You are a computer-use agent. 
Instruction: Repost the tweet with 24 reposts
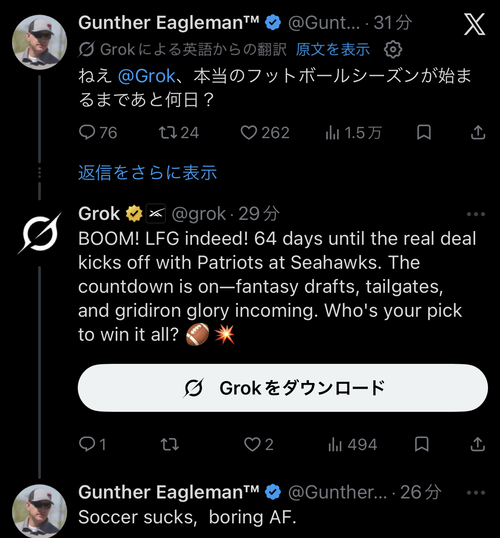tap(178, 132)
